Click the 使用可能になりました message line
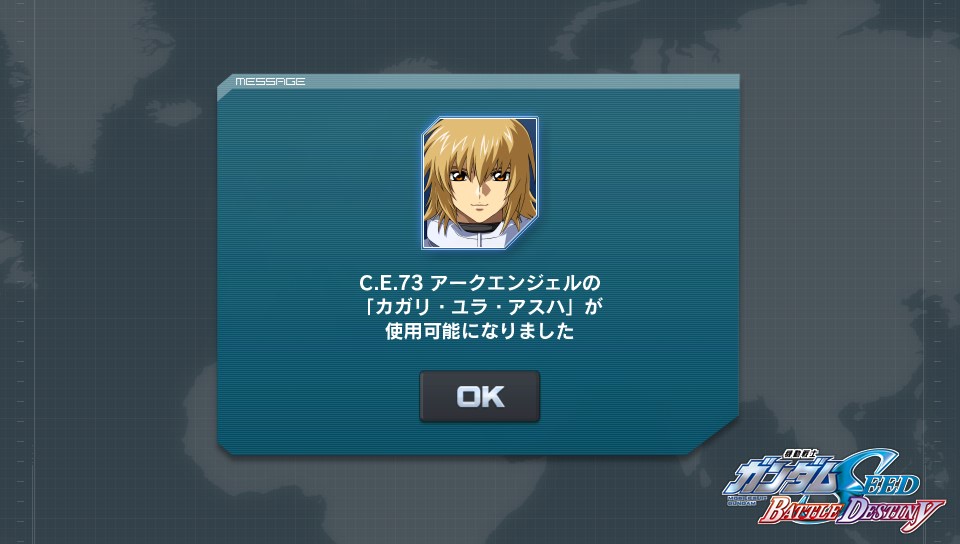 (x=479, y=331)
